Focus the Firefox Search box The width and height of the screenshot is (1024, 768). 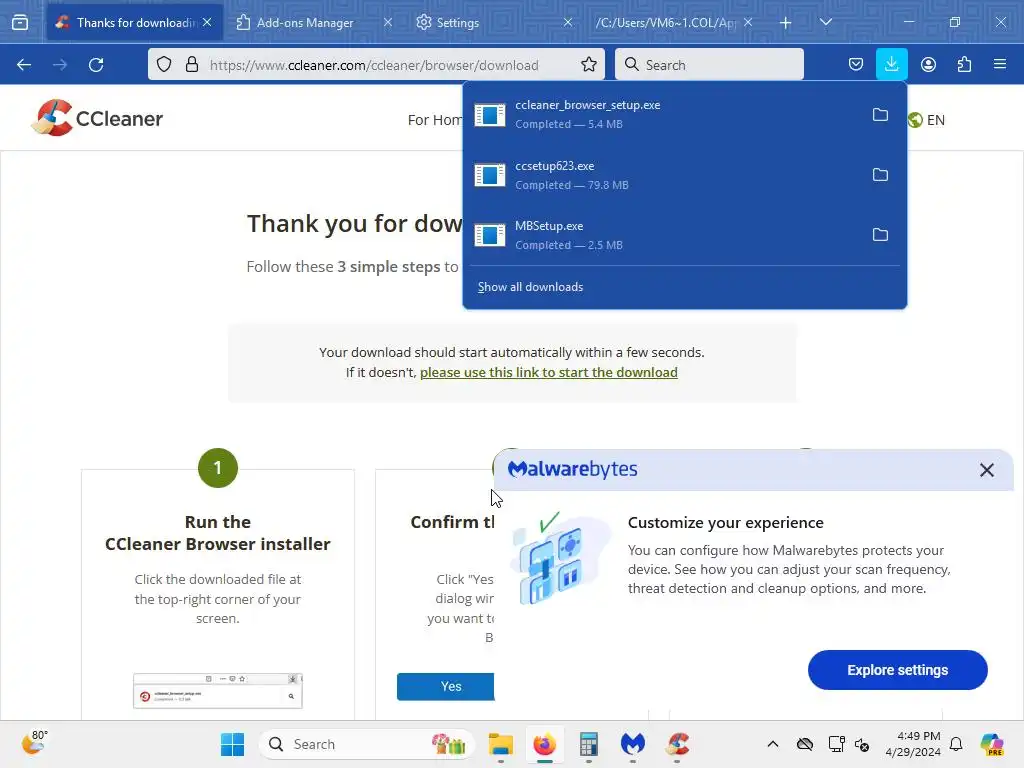(709, 64)
